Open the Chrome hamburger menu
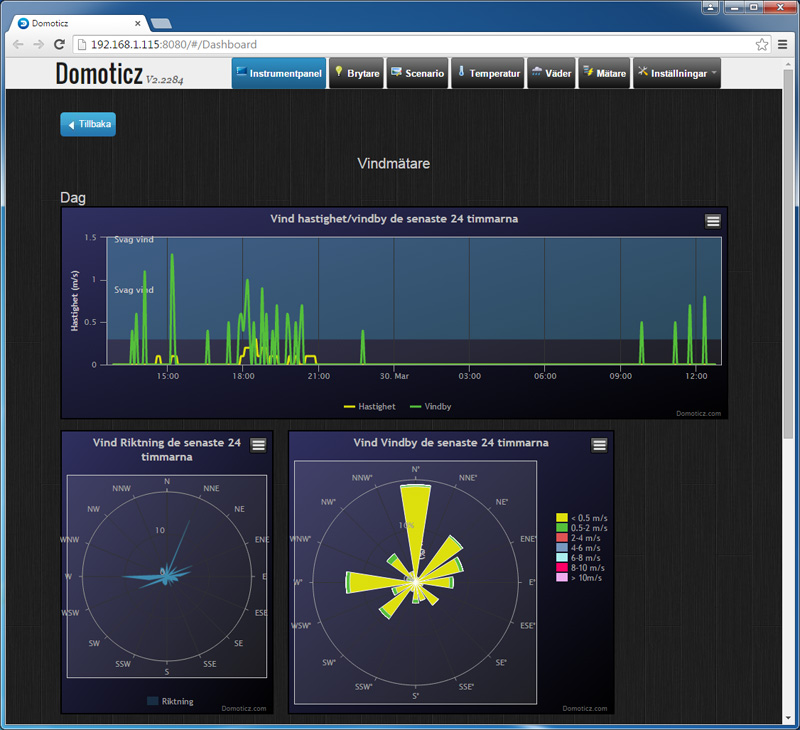 click(783, 44)
